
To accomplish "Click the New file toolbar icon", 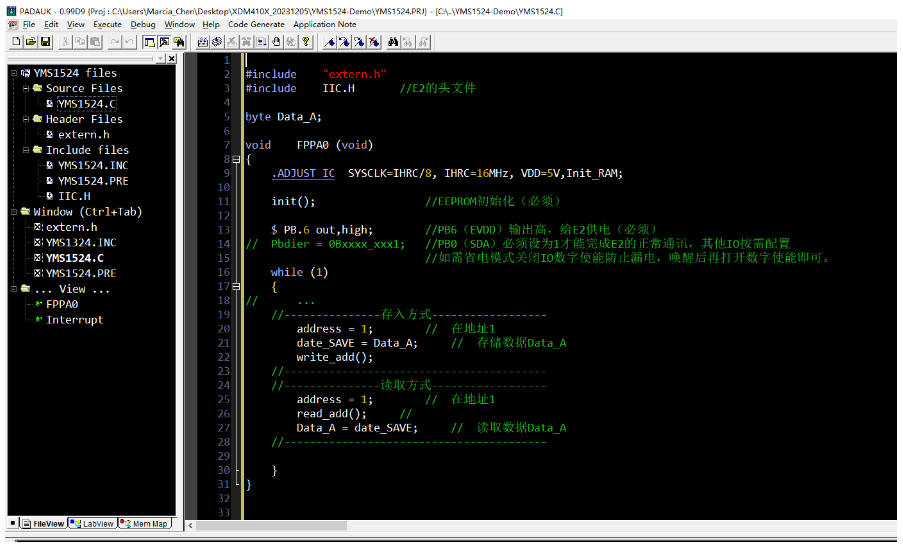I will click(17, 42).
